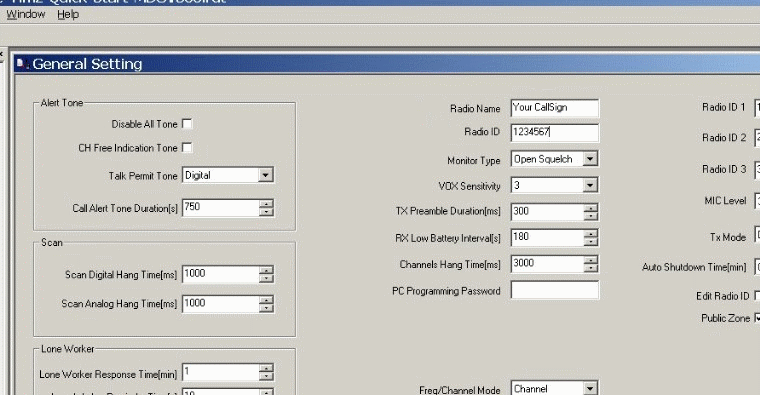Increase Lone Worker Response Time value
This screenshot has height=395, width=760.
(x=266, y=368)
